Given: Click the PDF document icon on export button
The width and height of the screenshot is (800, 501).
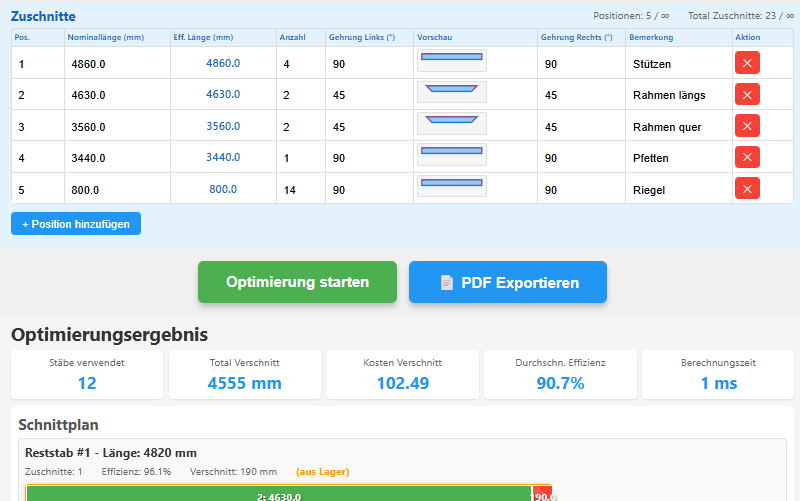Looking at the screenshot, I should point(447,283).
